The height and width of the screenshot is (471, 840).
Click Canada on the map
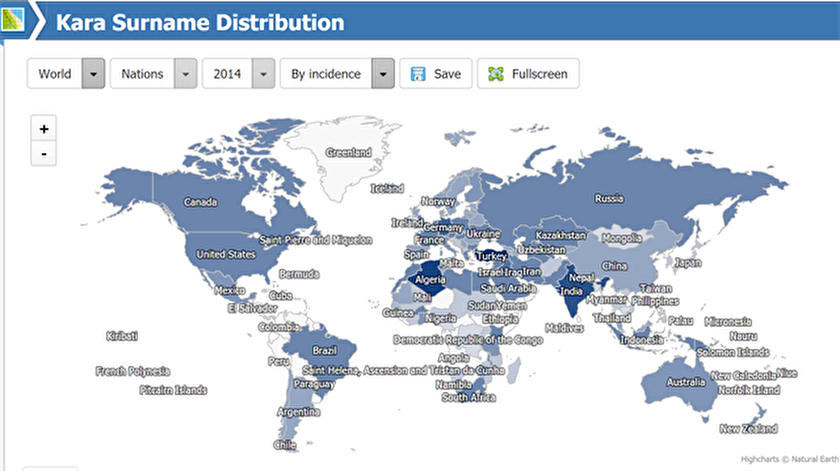coord(200,202)
